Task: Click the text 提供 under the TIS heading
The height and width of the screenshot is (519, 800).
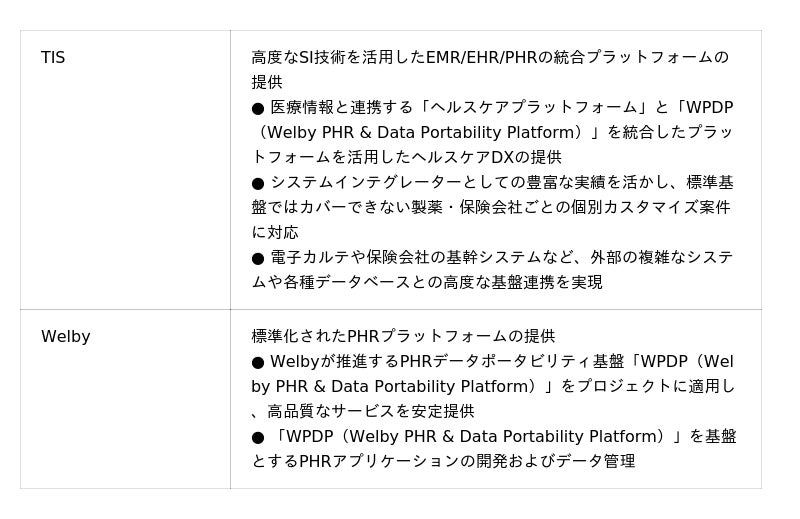Action: pyautogui.click(x=267, y=83)
